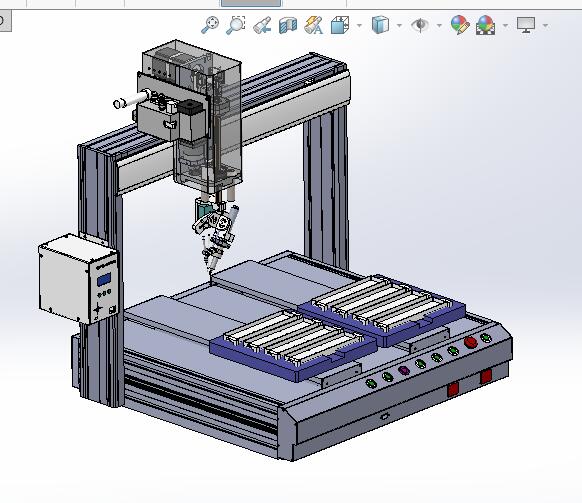Click the Zoom to Fit icon
The height and width of the screenshot is (503, 582).
click(x=210, y=25)
